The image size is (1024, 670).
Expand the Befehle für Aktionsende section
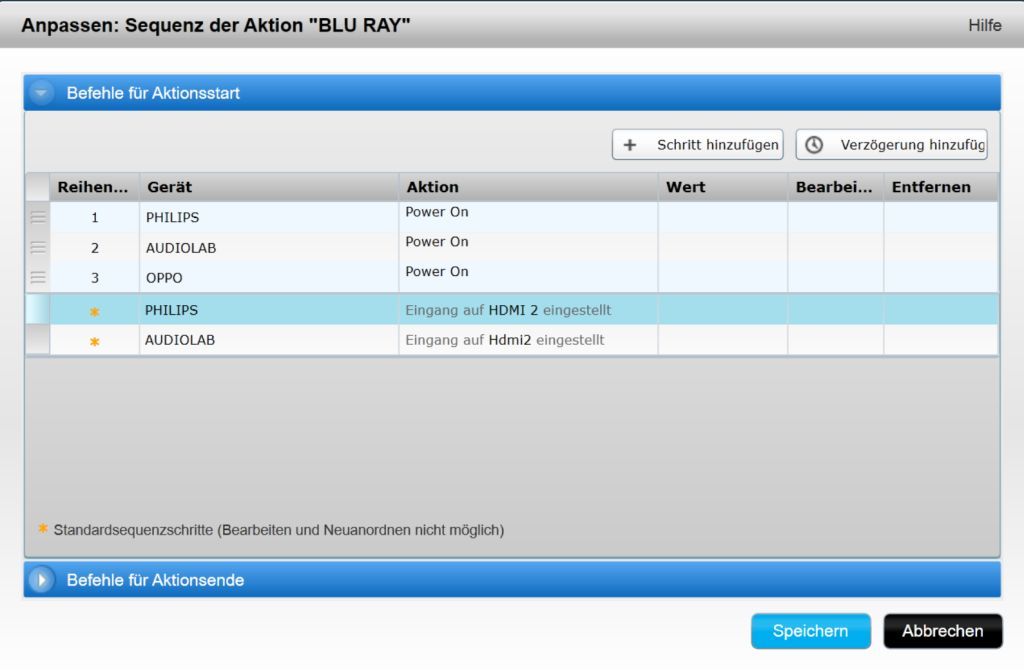(41, 580)
